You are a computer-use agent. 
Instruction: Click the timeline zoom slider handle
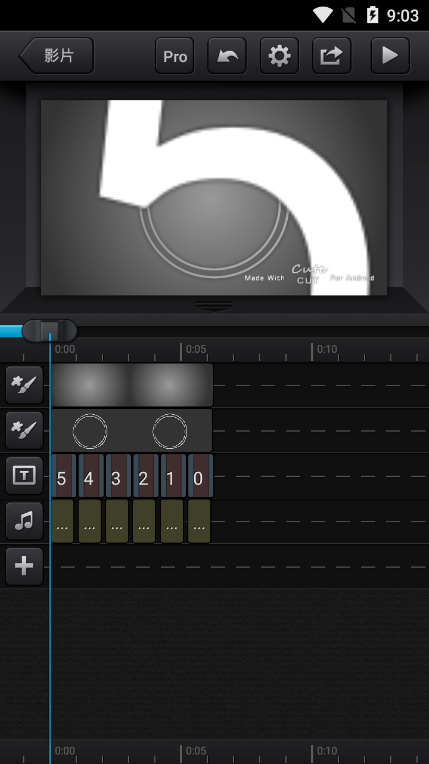[49, 331]
